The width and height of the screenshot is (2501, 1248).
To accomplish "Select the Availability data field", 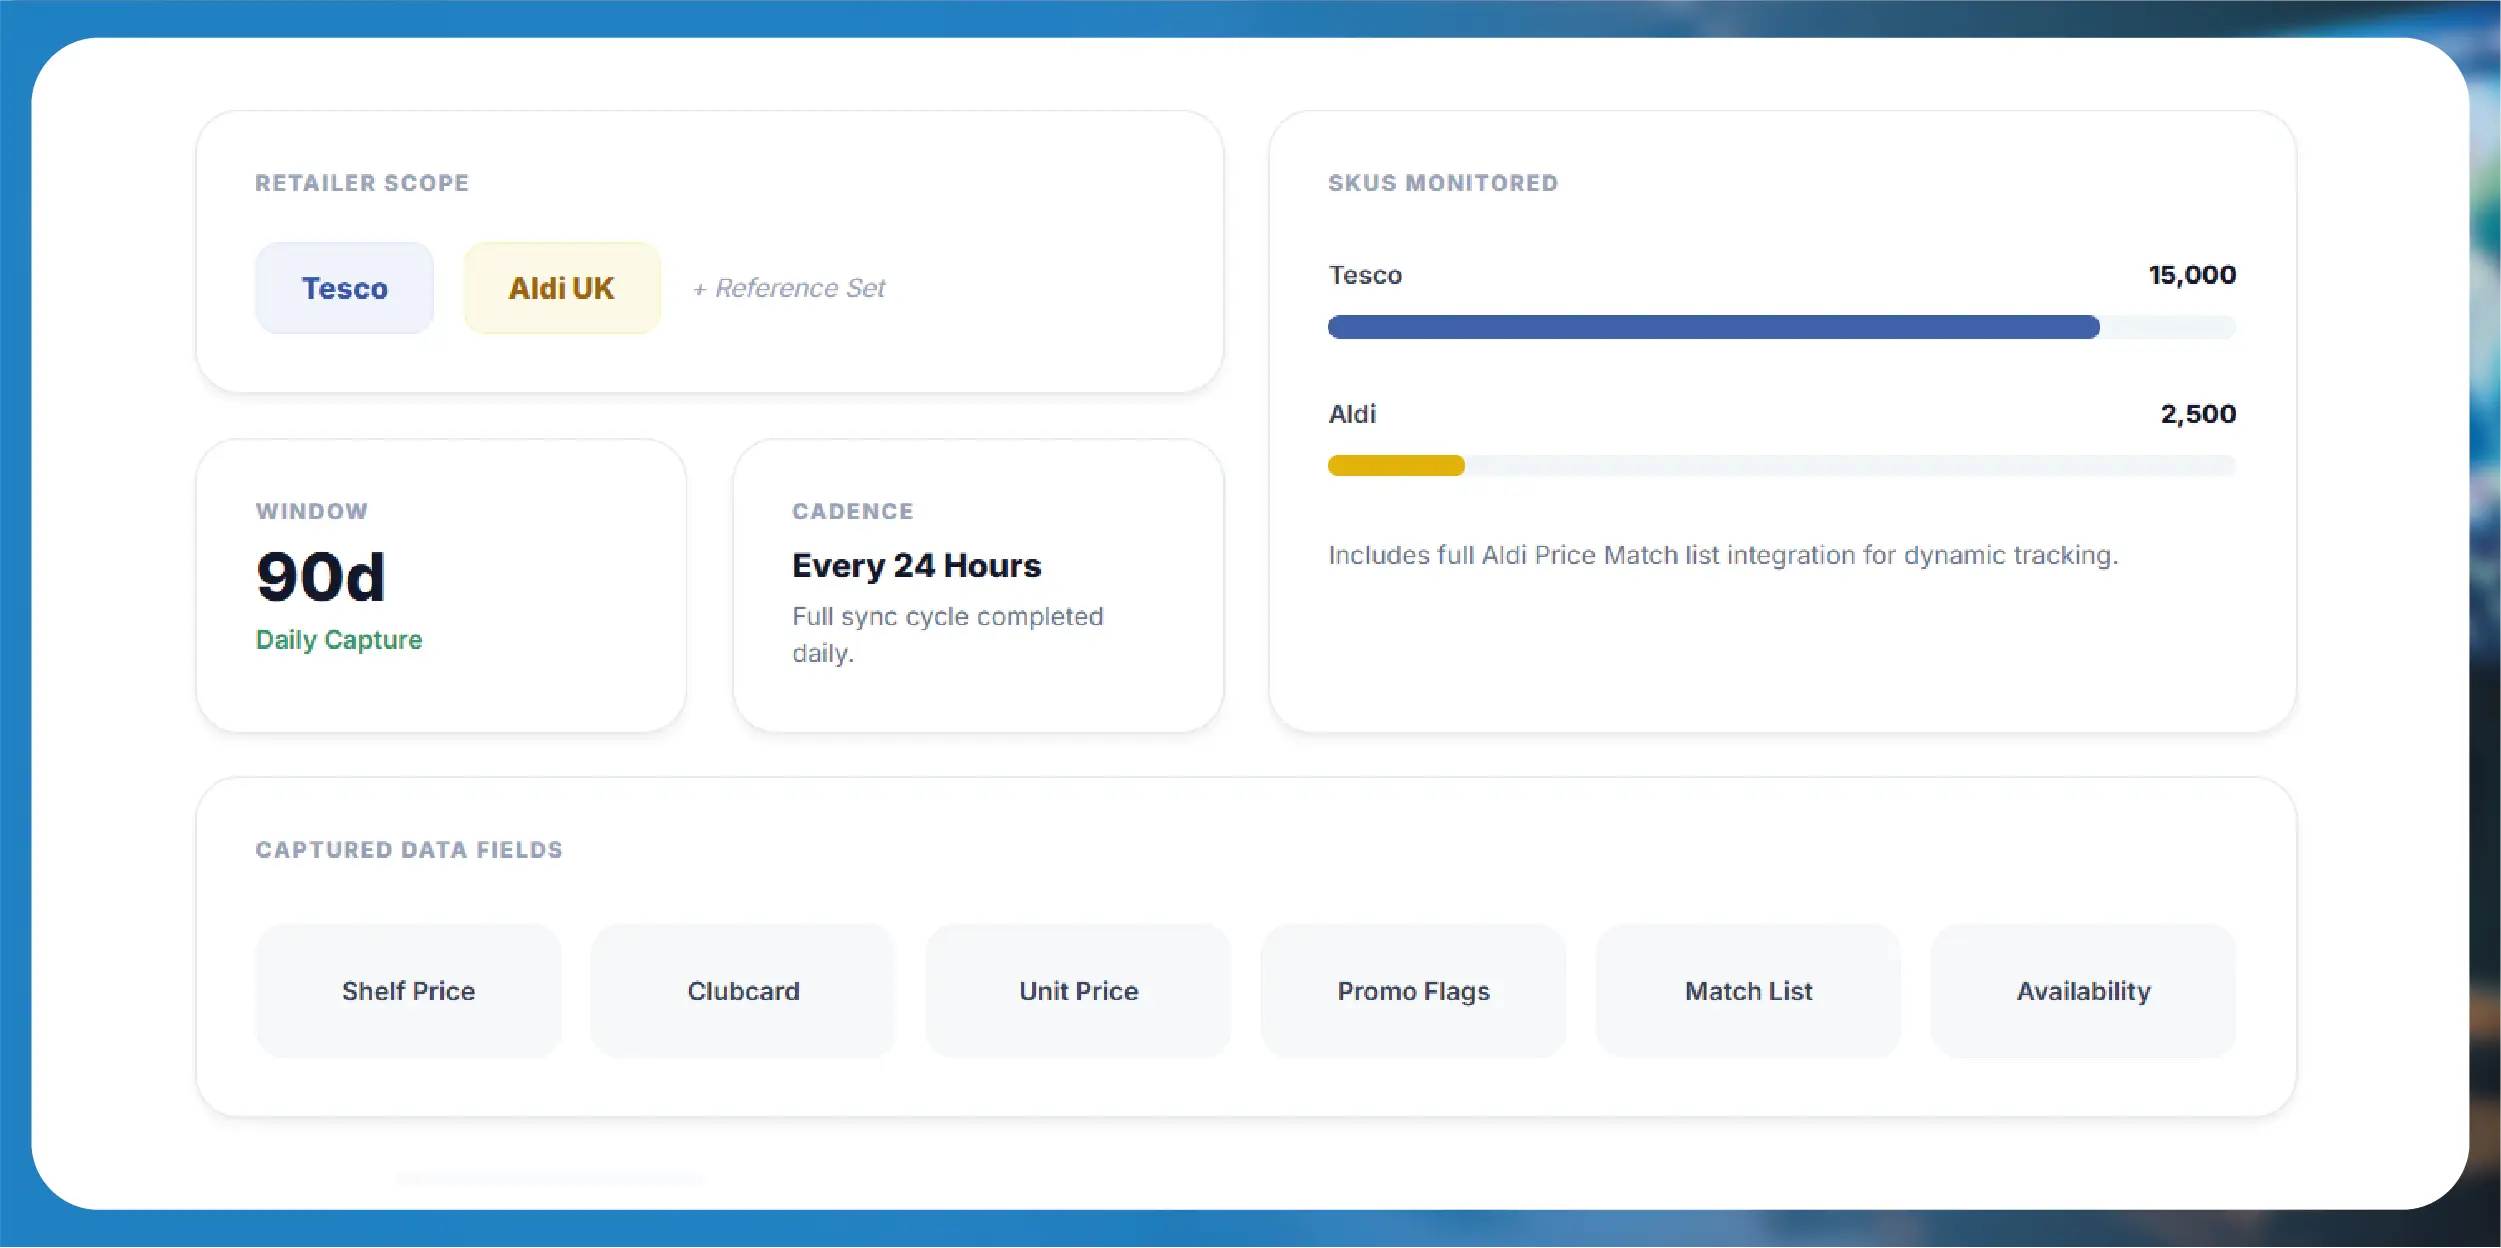I will coord(2083,991).
